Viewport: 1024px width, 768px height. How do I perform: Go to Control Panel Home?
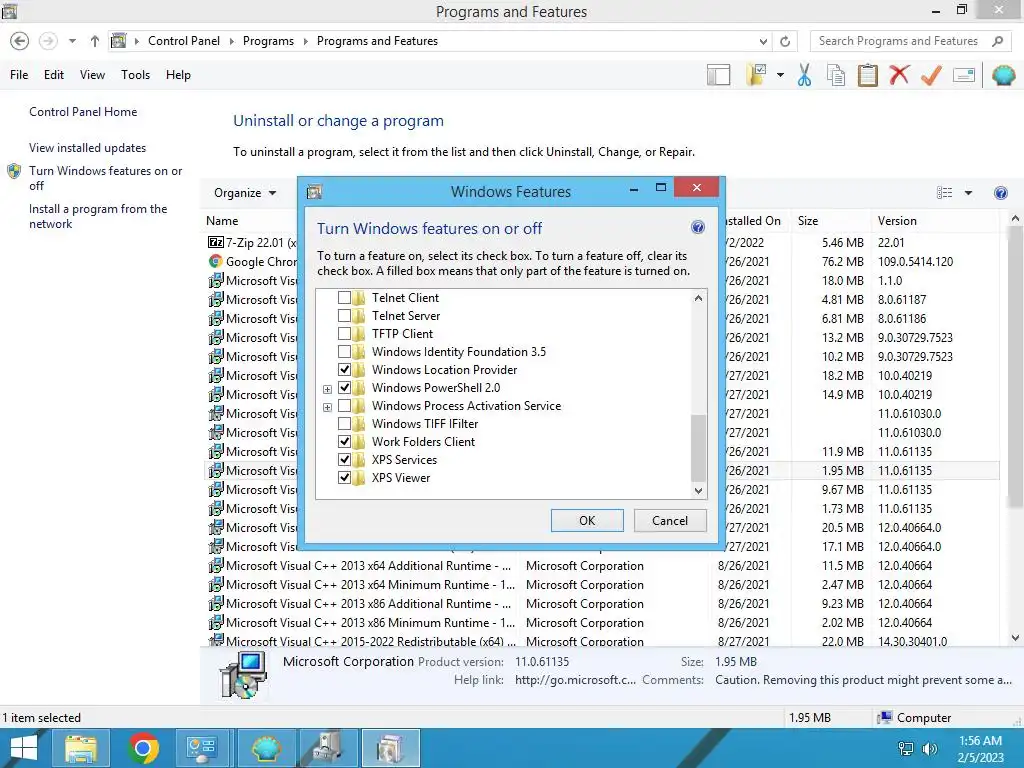point(83,112)
